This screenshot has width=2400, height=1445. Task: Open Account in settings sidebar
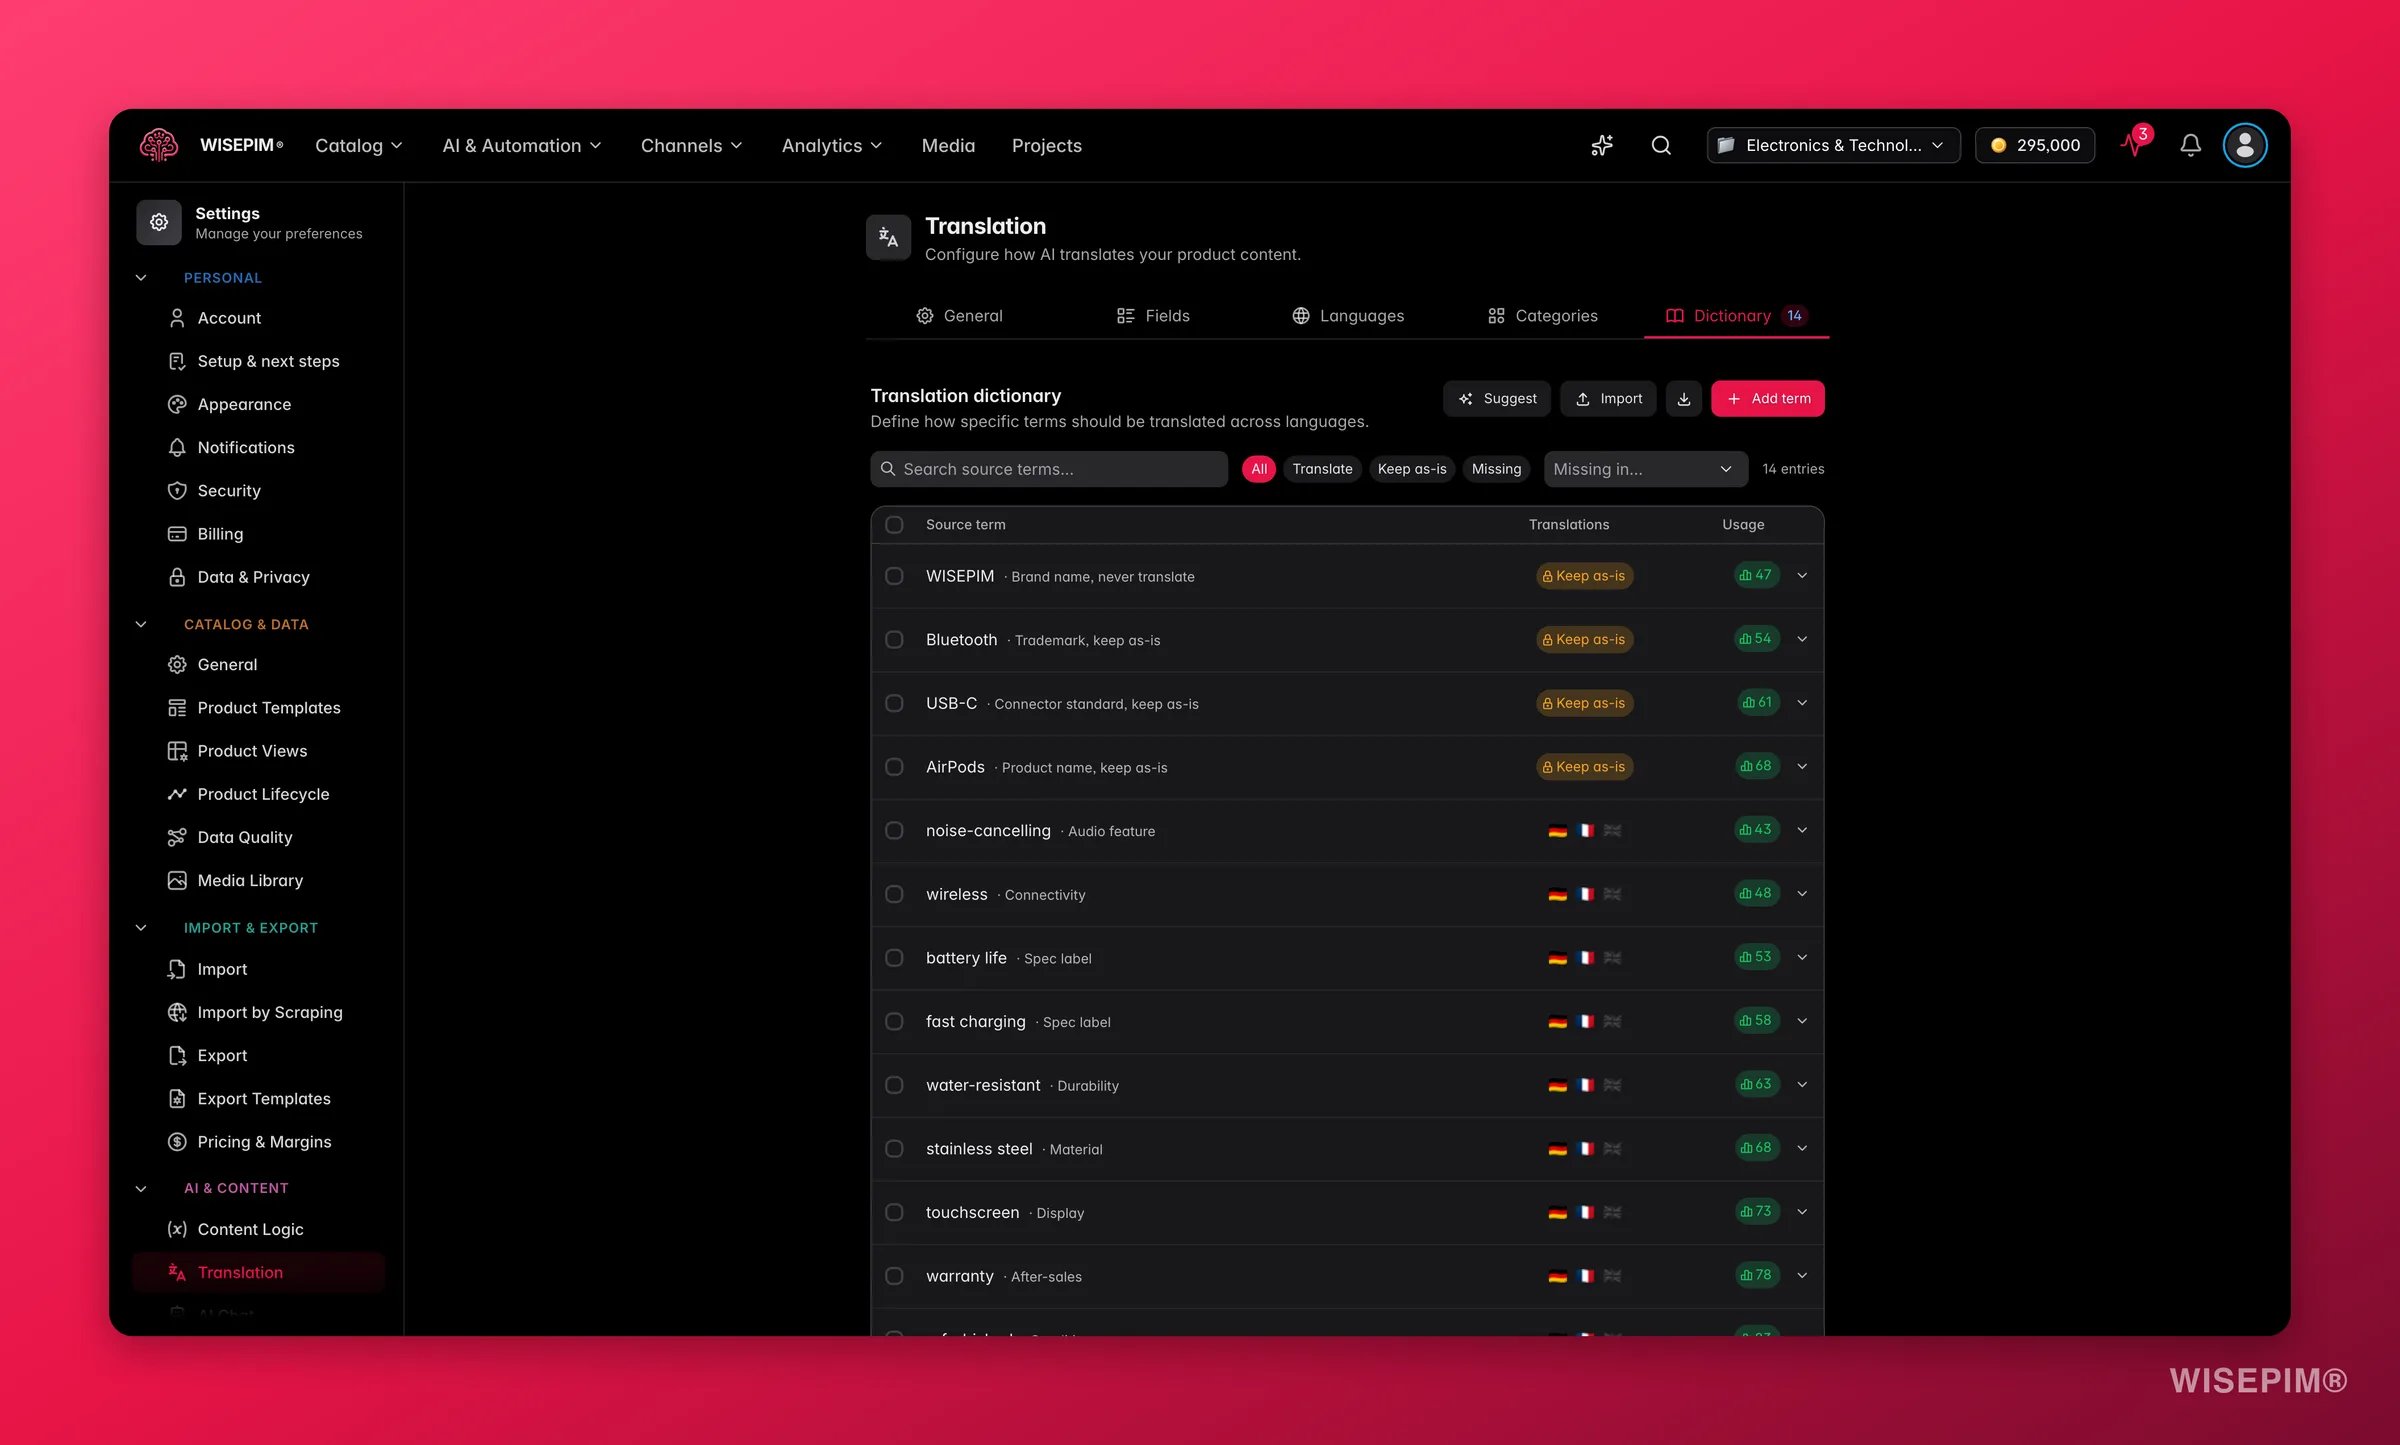229,318
